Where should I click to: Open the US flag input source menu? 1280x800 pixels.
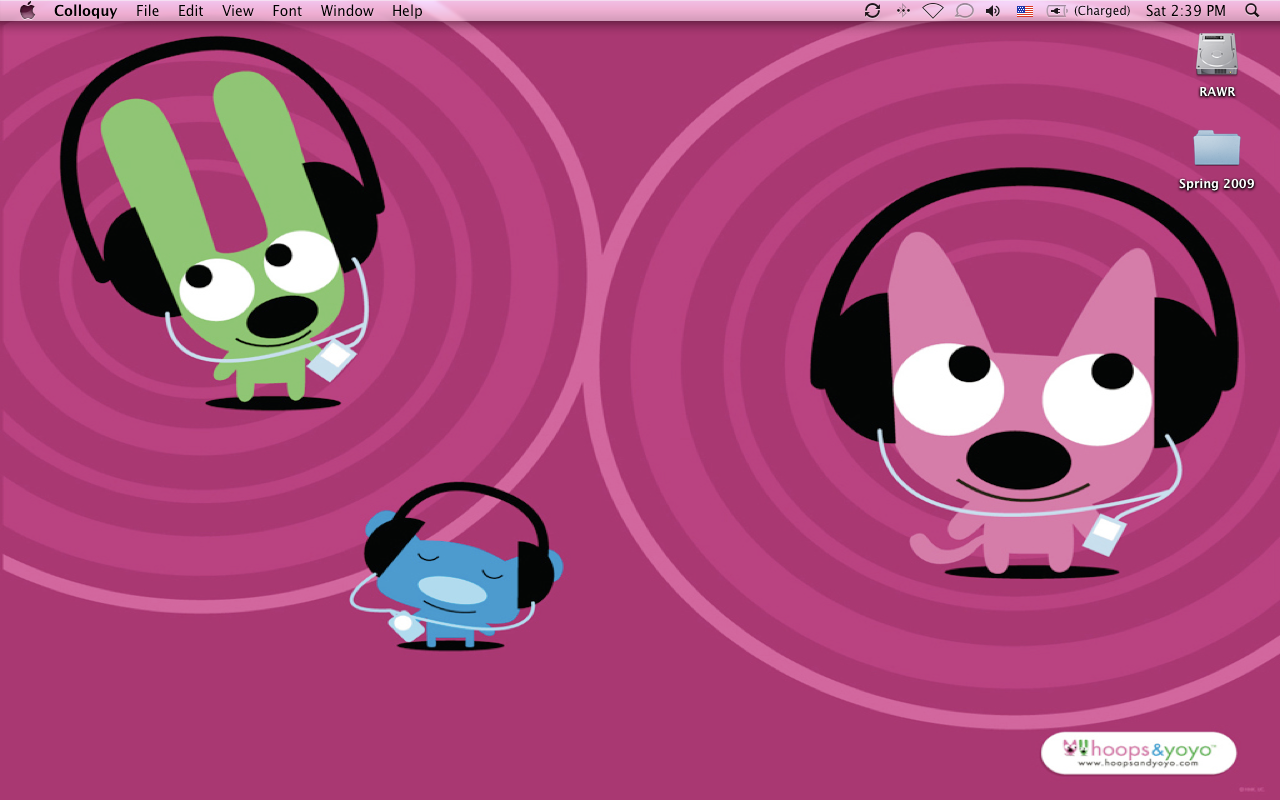tap(1025, 11)
